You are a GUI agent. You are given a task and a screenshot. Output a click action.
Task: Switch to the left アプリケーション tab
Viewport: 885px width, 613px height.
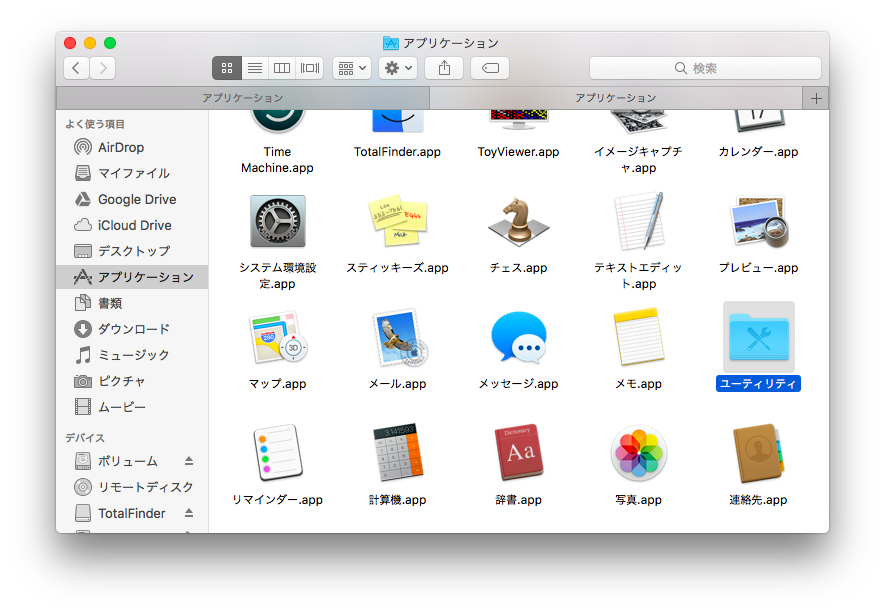[243, 98]
